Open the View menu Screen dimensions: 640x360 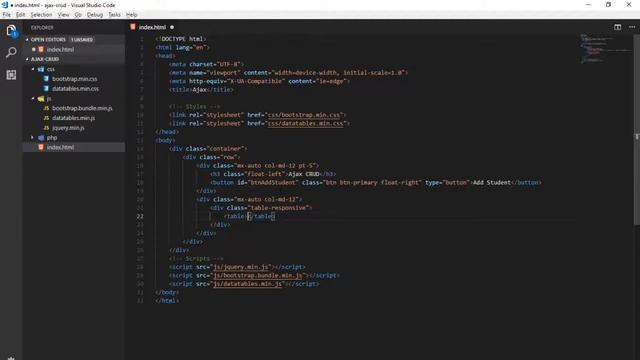63,15
